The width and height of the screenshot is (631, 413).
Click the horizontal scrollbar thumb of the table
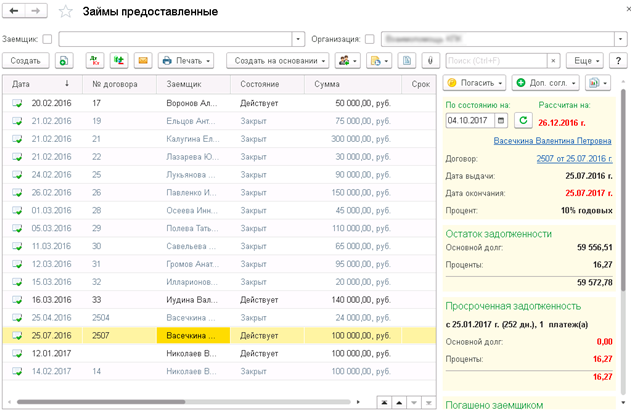pyautogui.click(x=101, y=402)
